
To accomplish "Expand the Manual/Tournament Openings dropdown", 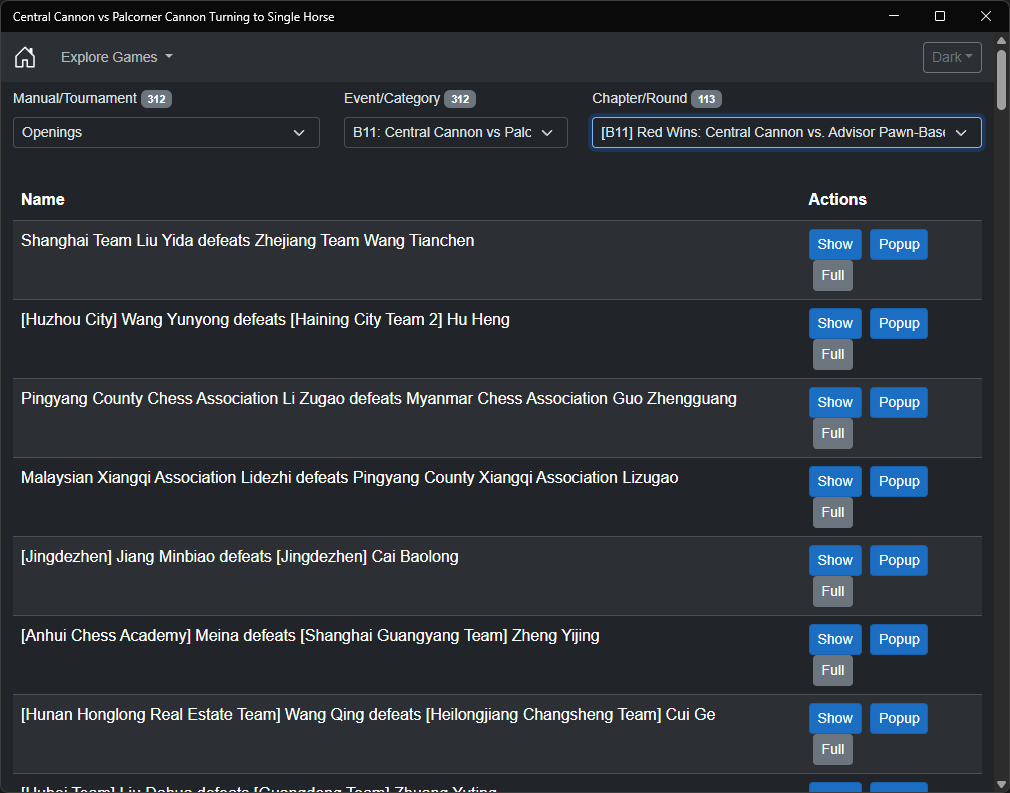I will point(166,133).
